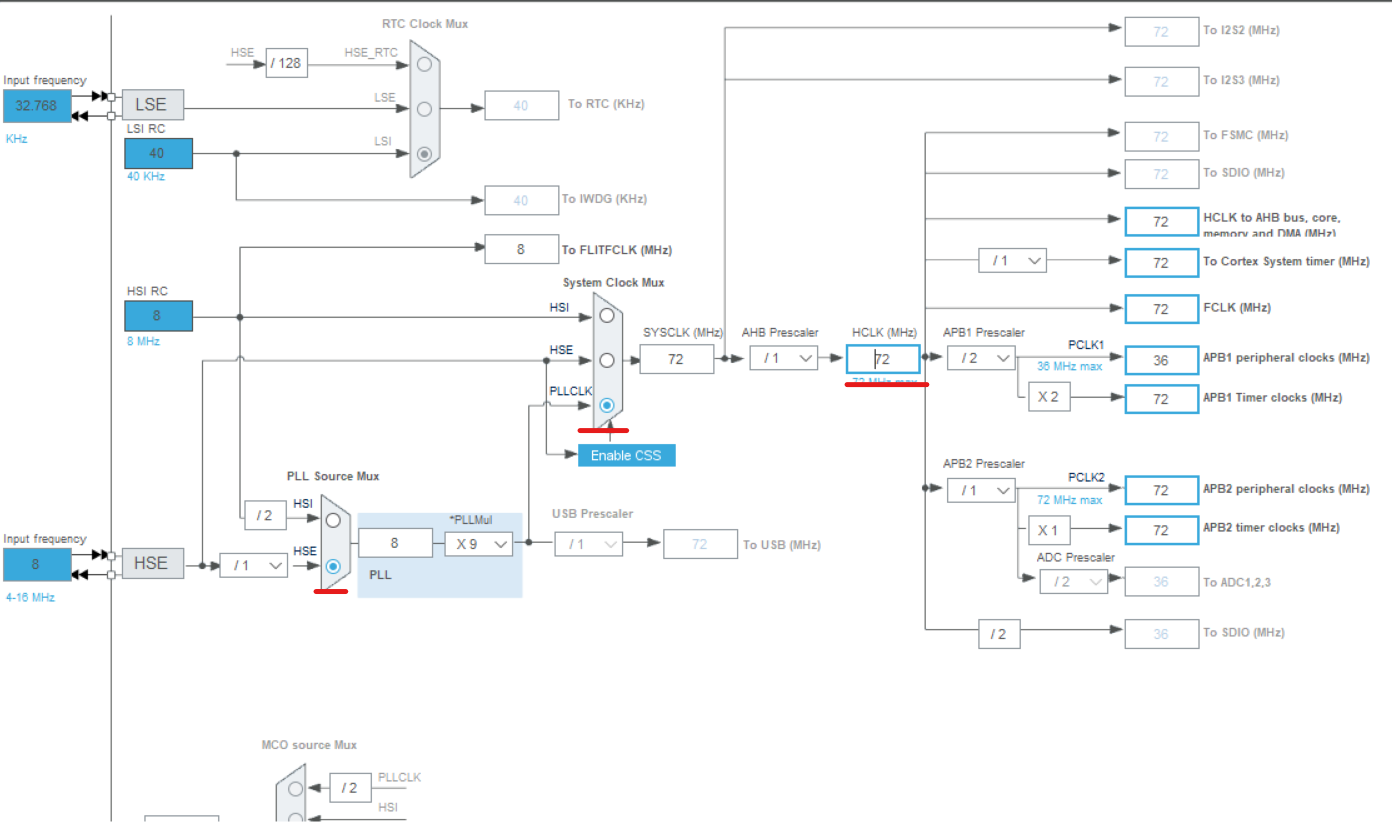Viewport: 1392px width, 833px height.
Task: Select HSI in System Clock Mux
Action: point(607,315)
